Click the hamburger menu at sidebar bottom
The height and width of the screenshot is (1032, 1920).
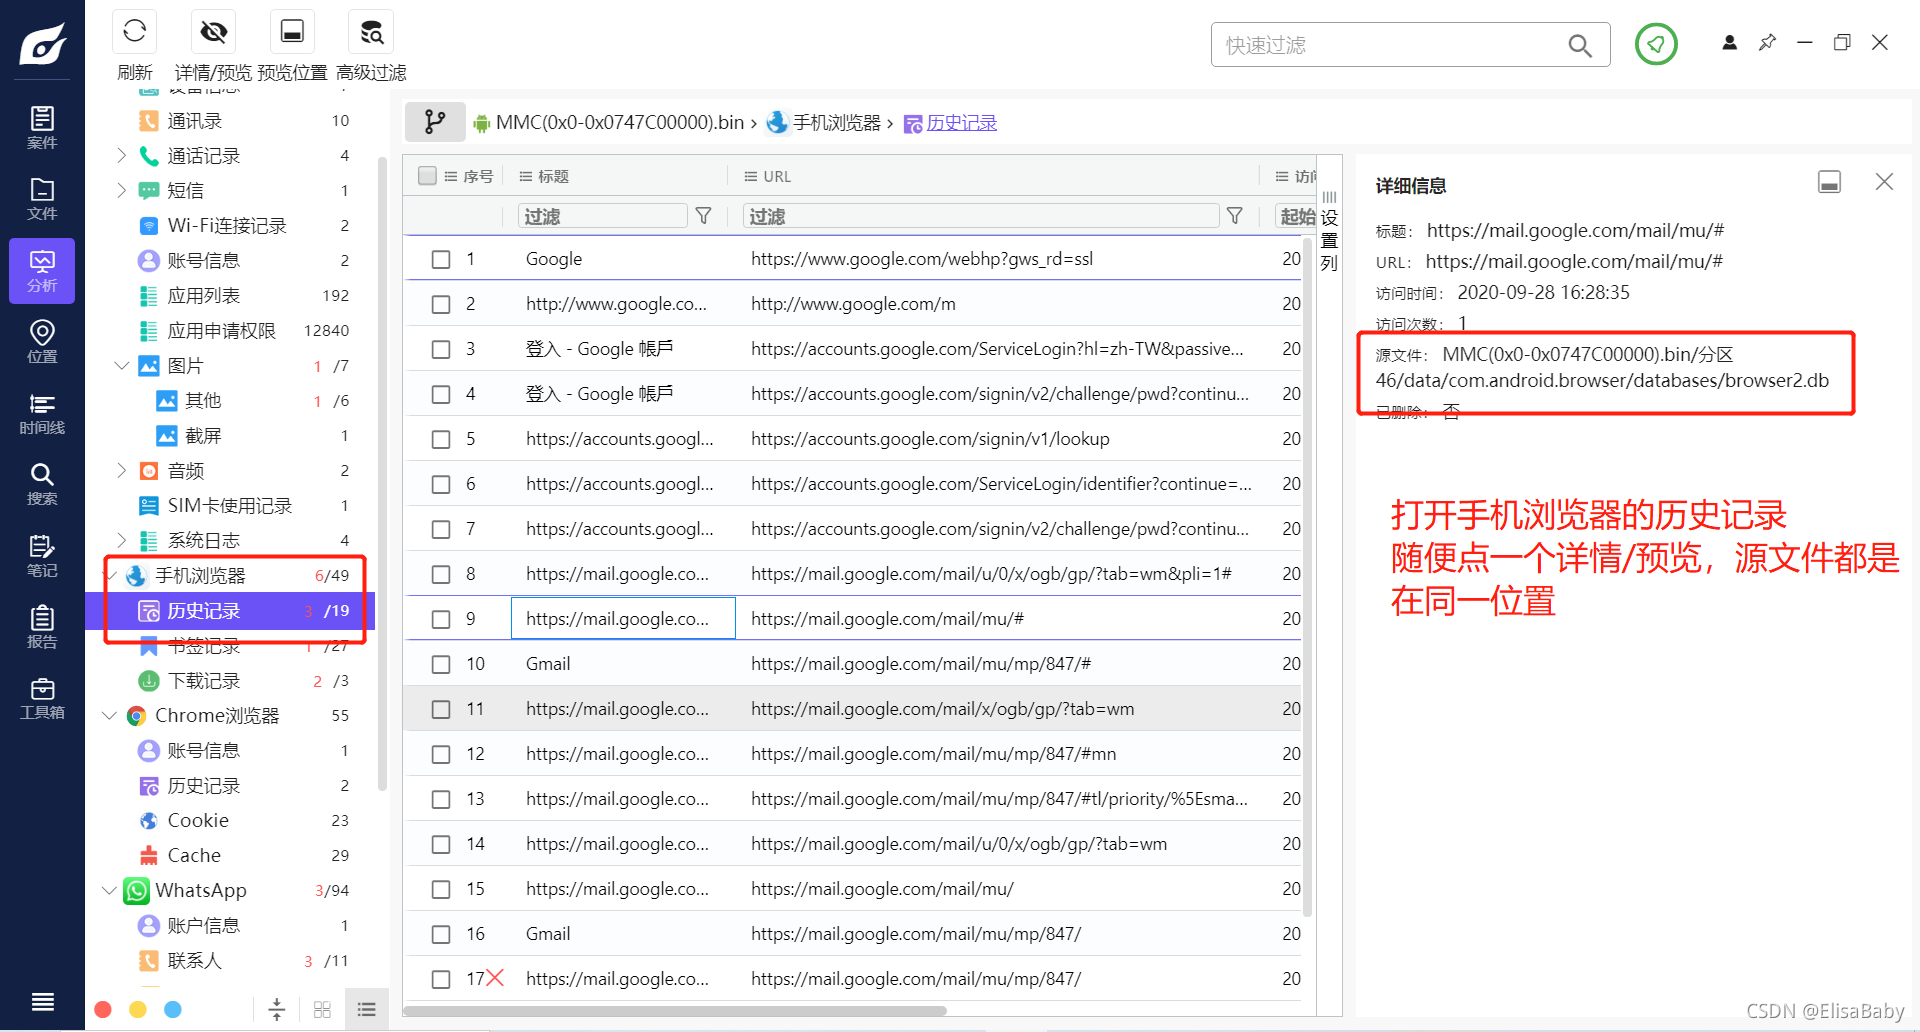point(42,1001)
